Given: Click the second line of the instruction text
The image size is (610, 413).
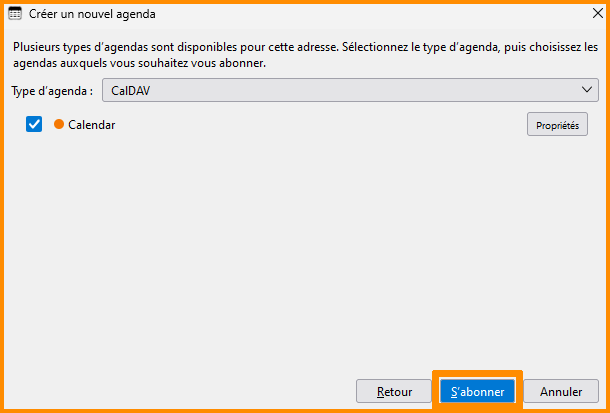Looking at the screenshot, I should [140, 63].
